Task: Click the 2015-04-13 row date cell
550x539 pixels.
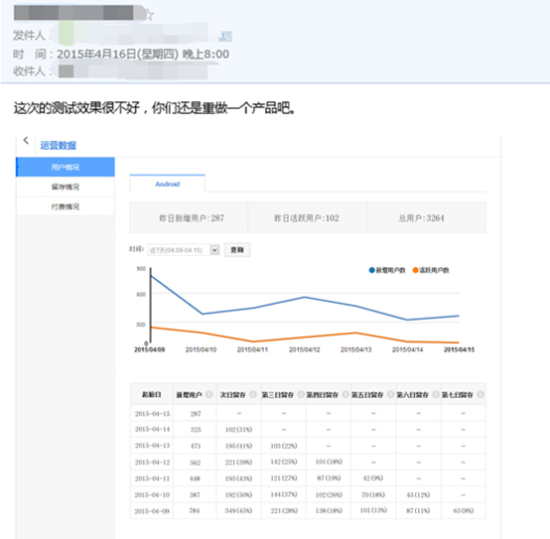Action: click(152, 446)
